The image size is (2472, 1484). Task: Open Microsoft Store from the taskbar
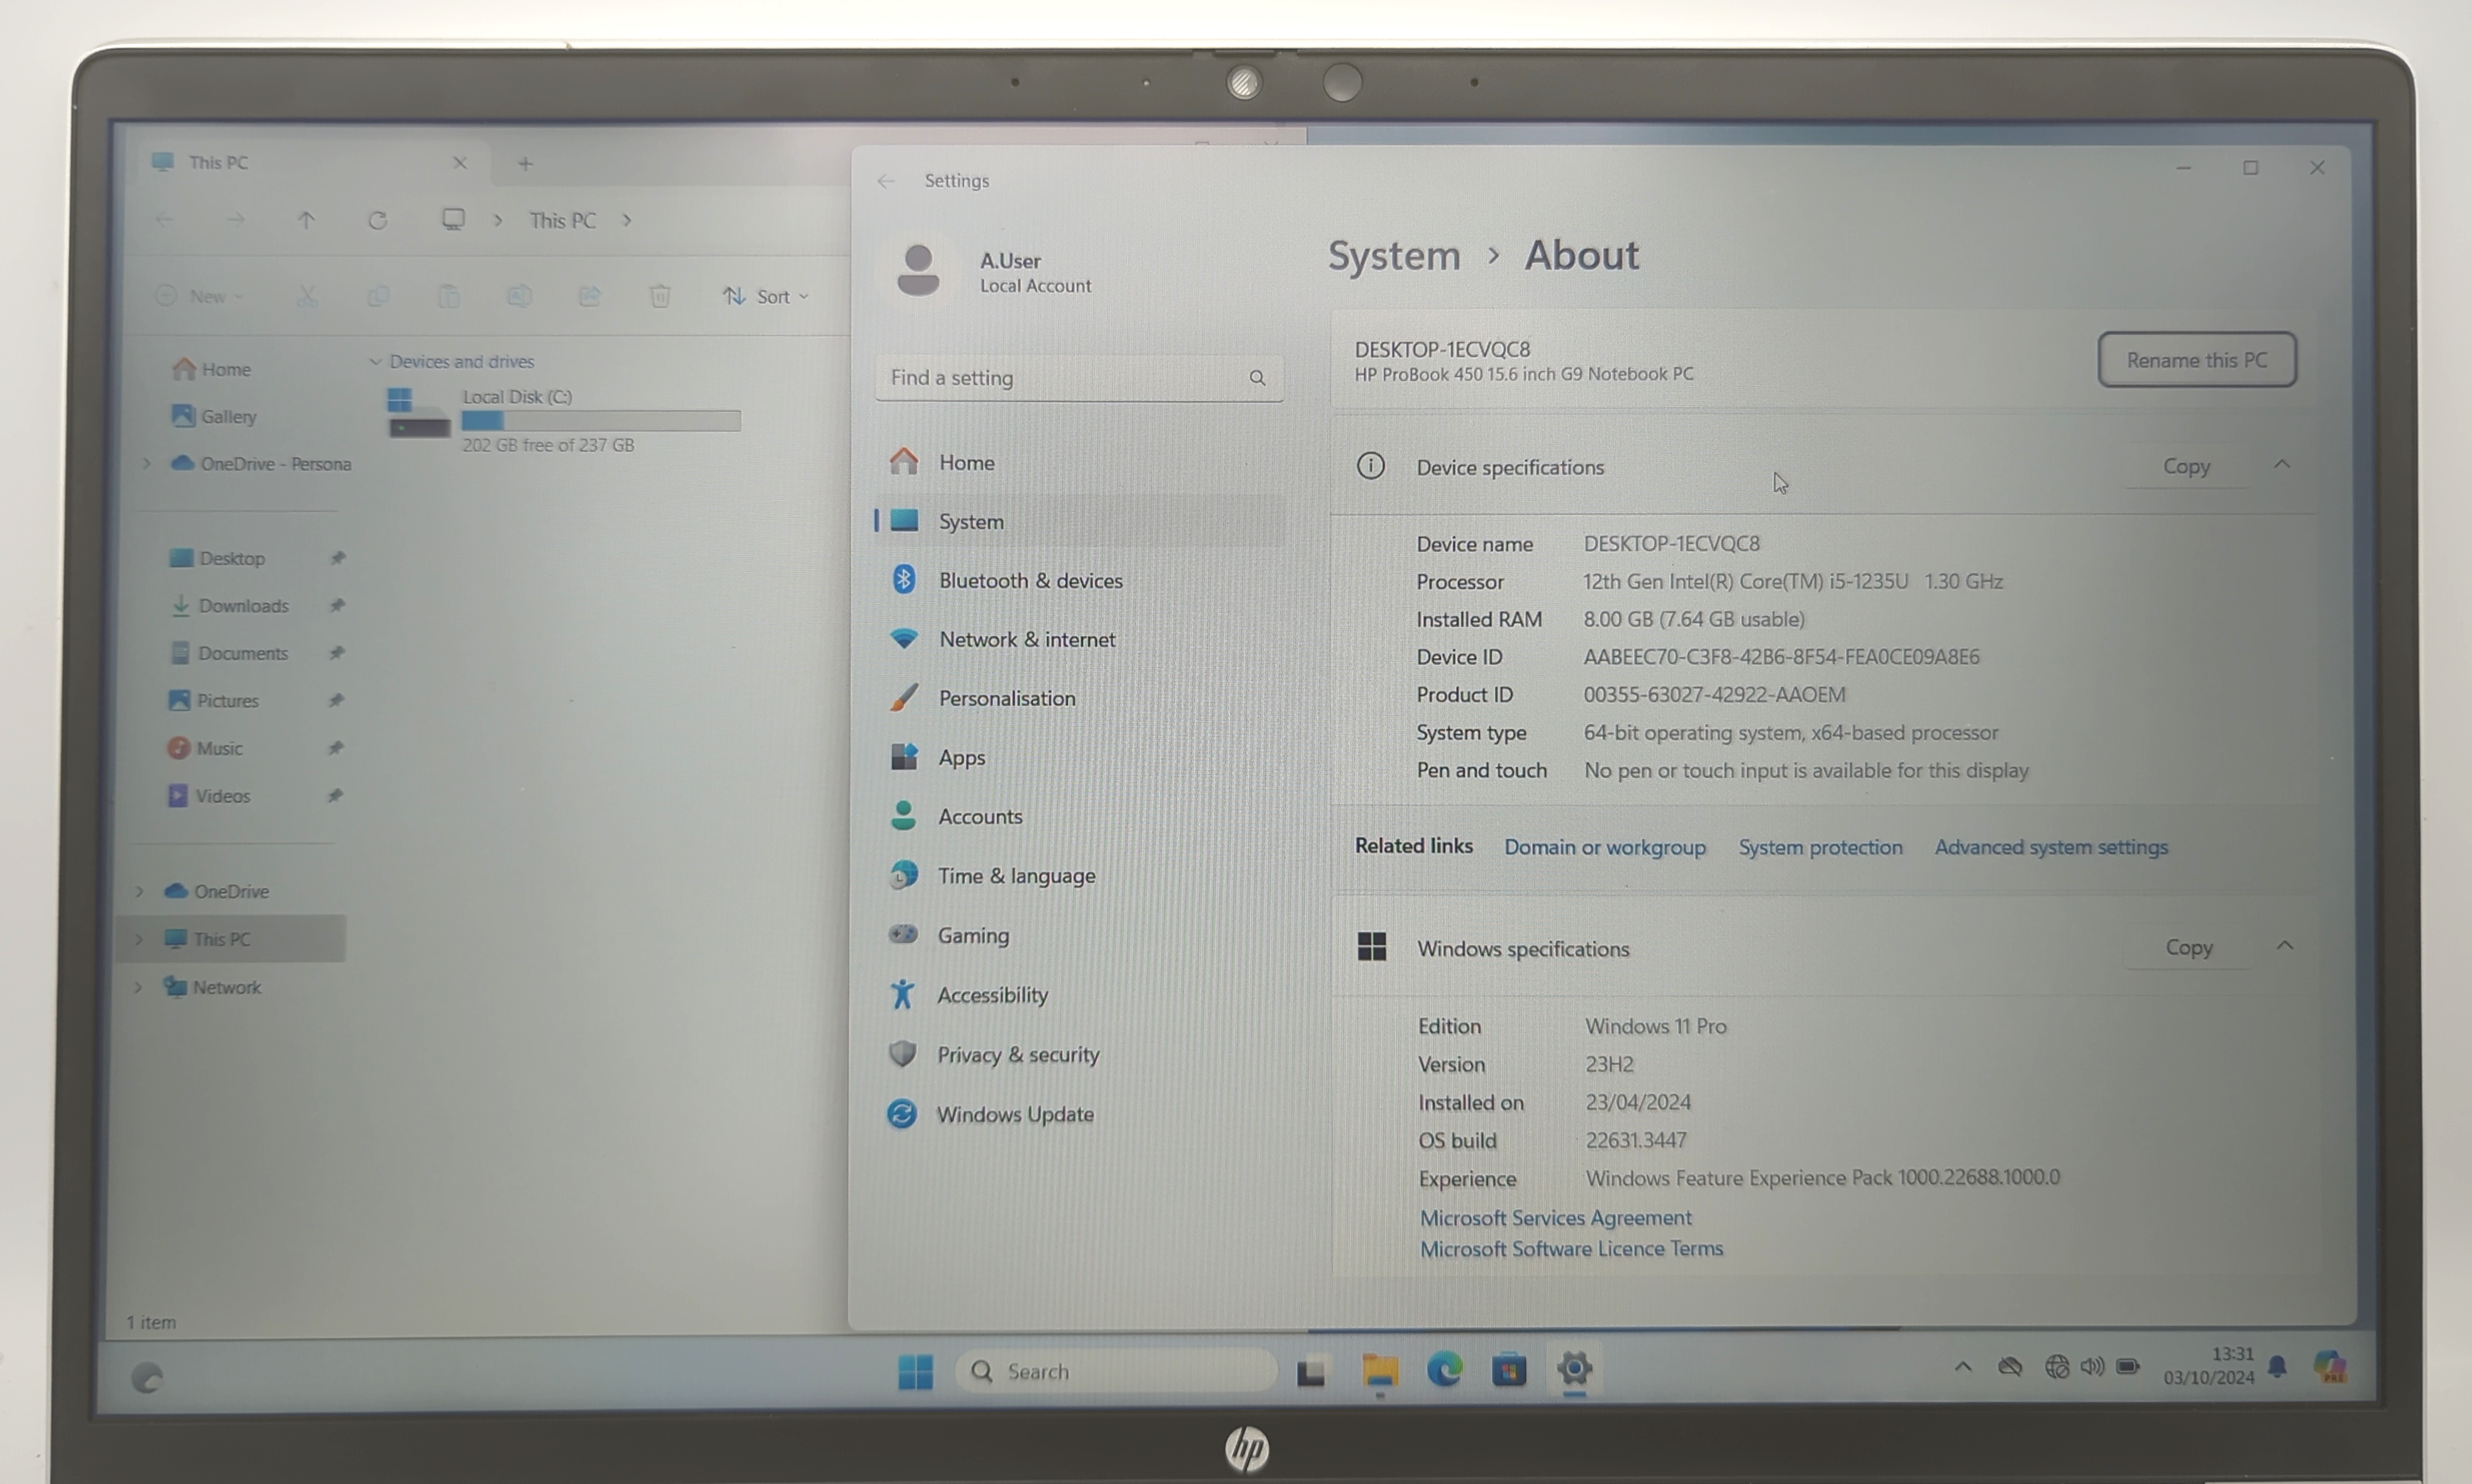(1509, 1369)
